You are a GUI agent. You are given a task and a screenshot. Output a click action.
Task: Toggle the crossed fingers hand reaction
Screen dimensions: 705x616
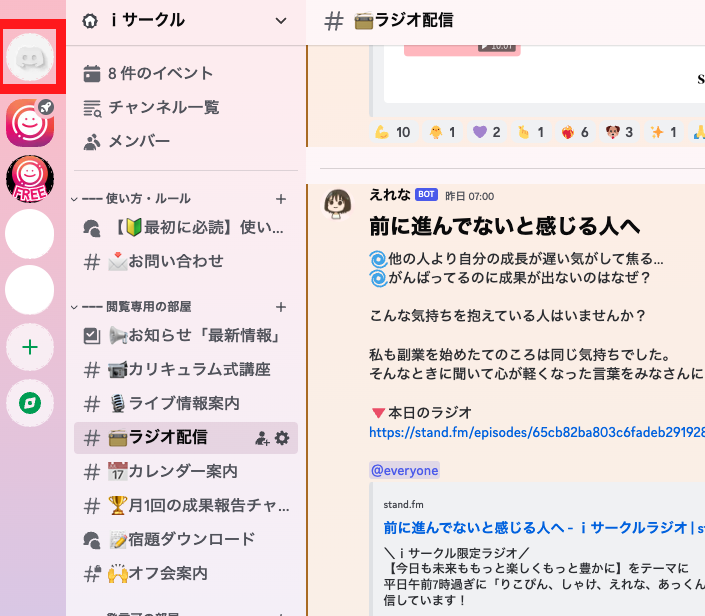click(x=531, y=132)
